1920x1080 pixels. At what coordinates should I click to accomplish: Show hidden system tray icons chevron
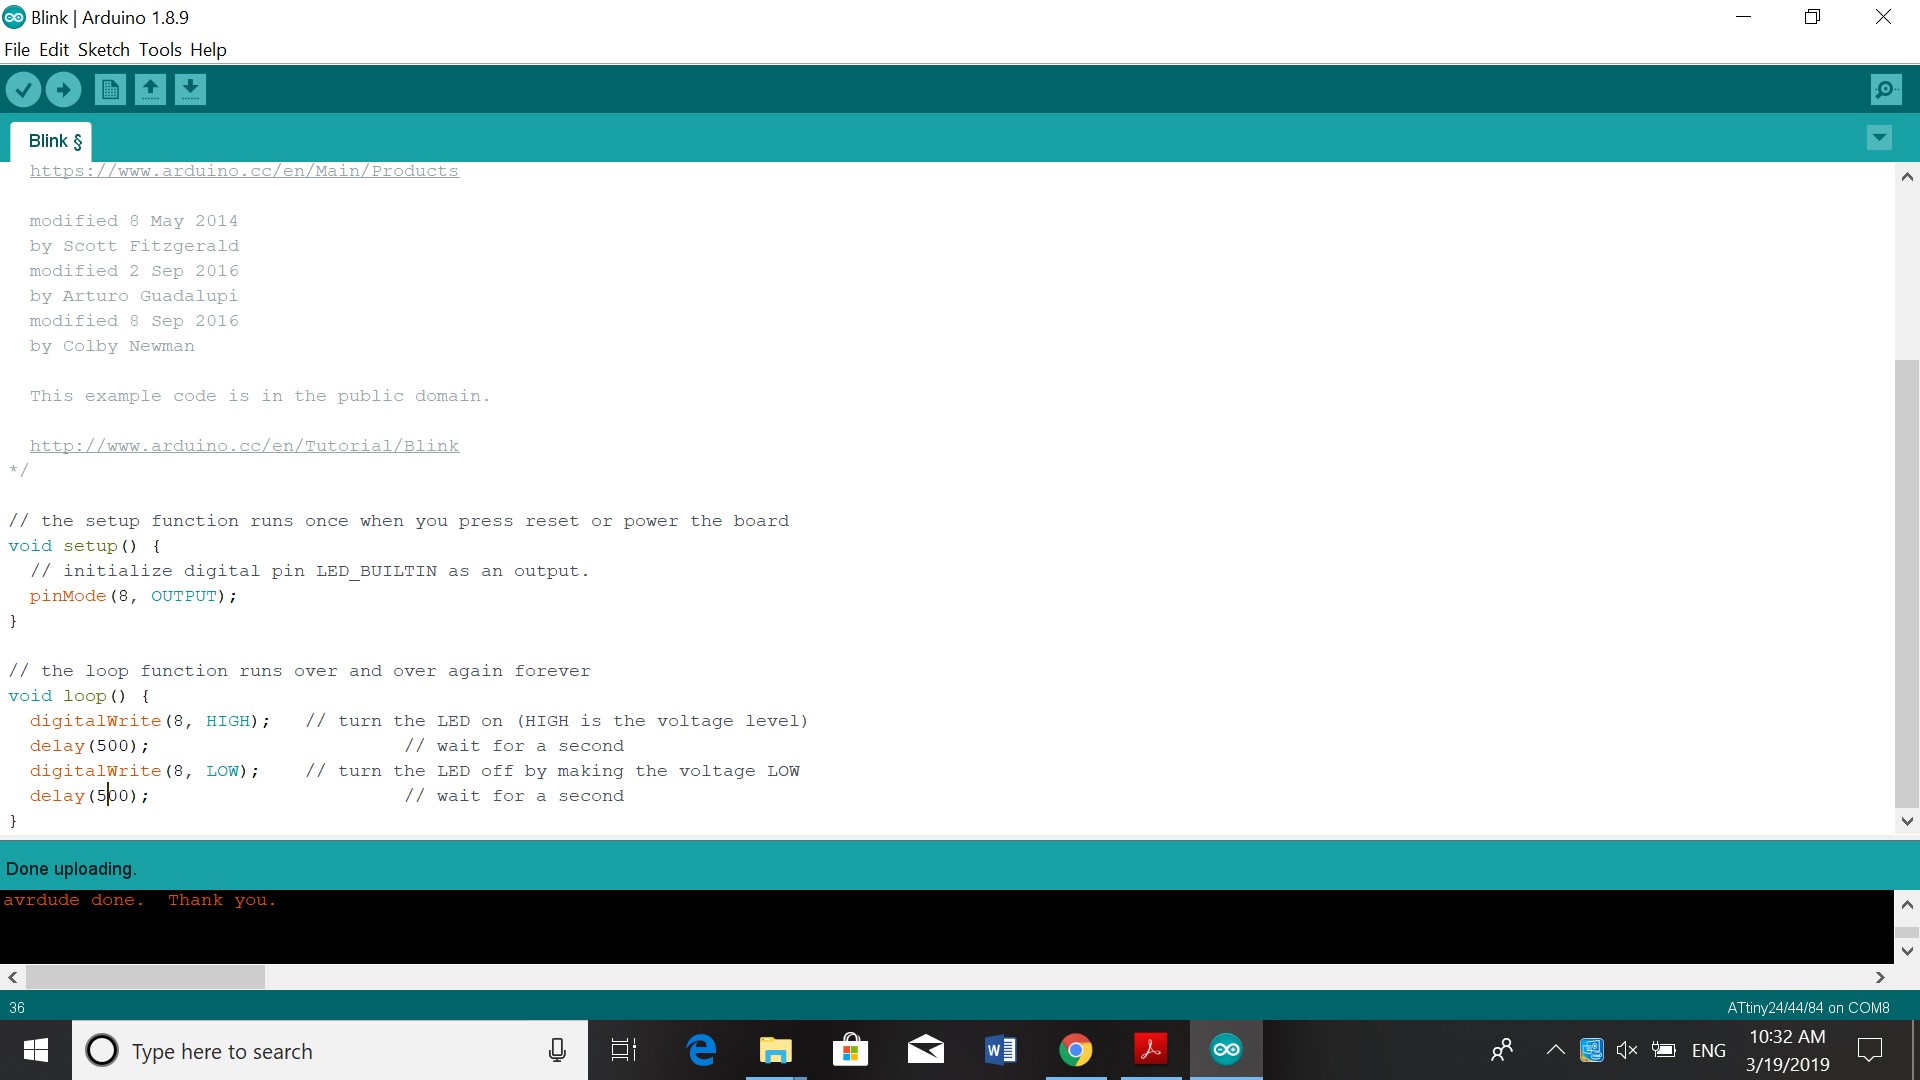pos(1555,1050)
